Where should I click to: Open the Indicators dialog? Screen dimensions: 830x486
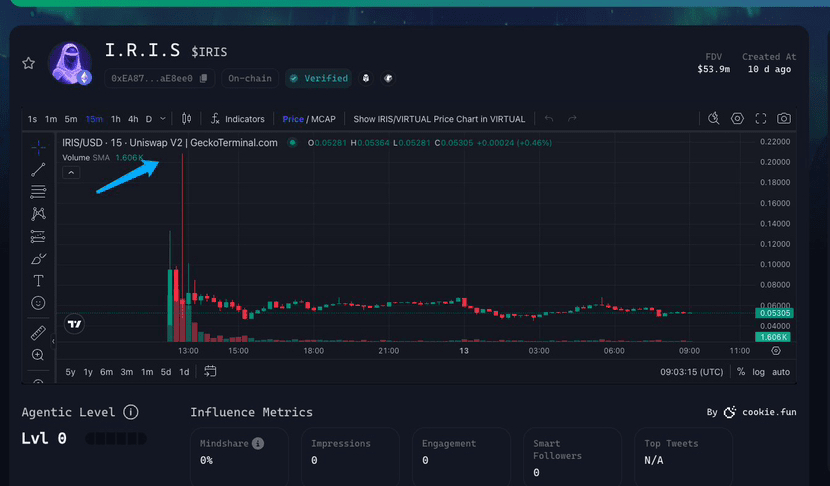coord(238,119)
